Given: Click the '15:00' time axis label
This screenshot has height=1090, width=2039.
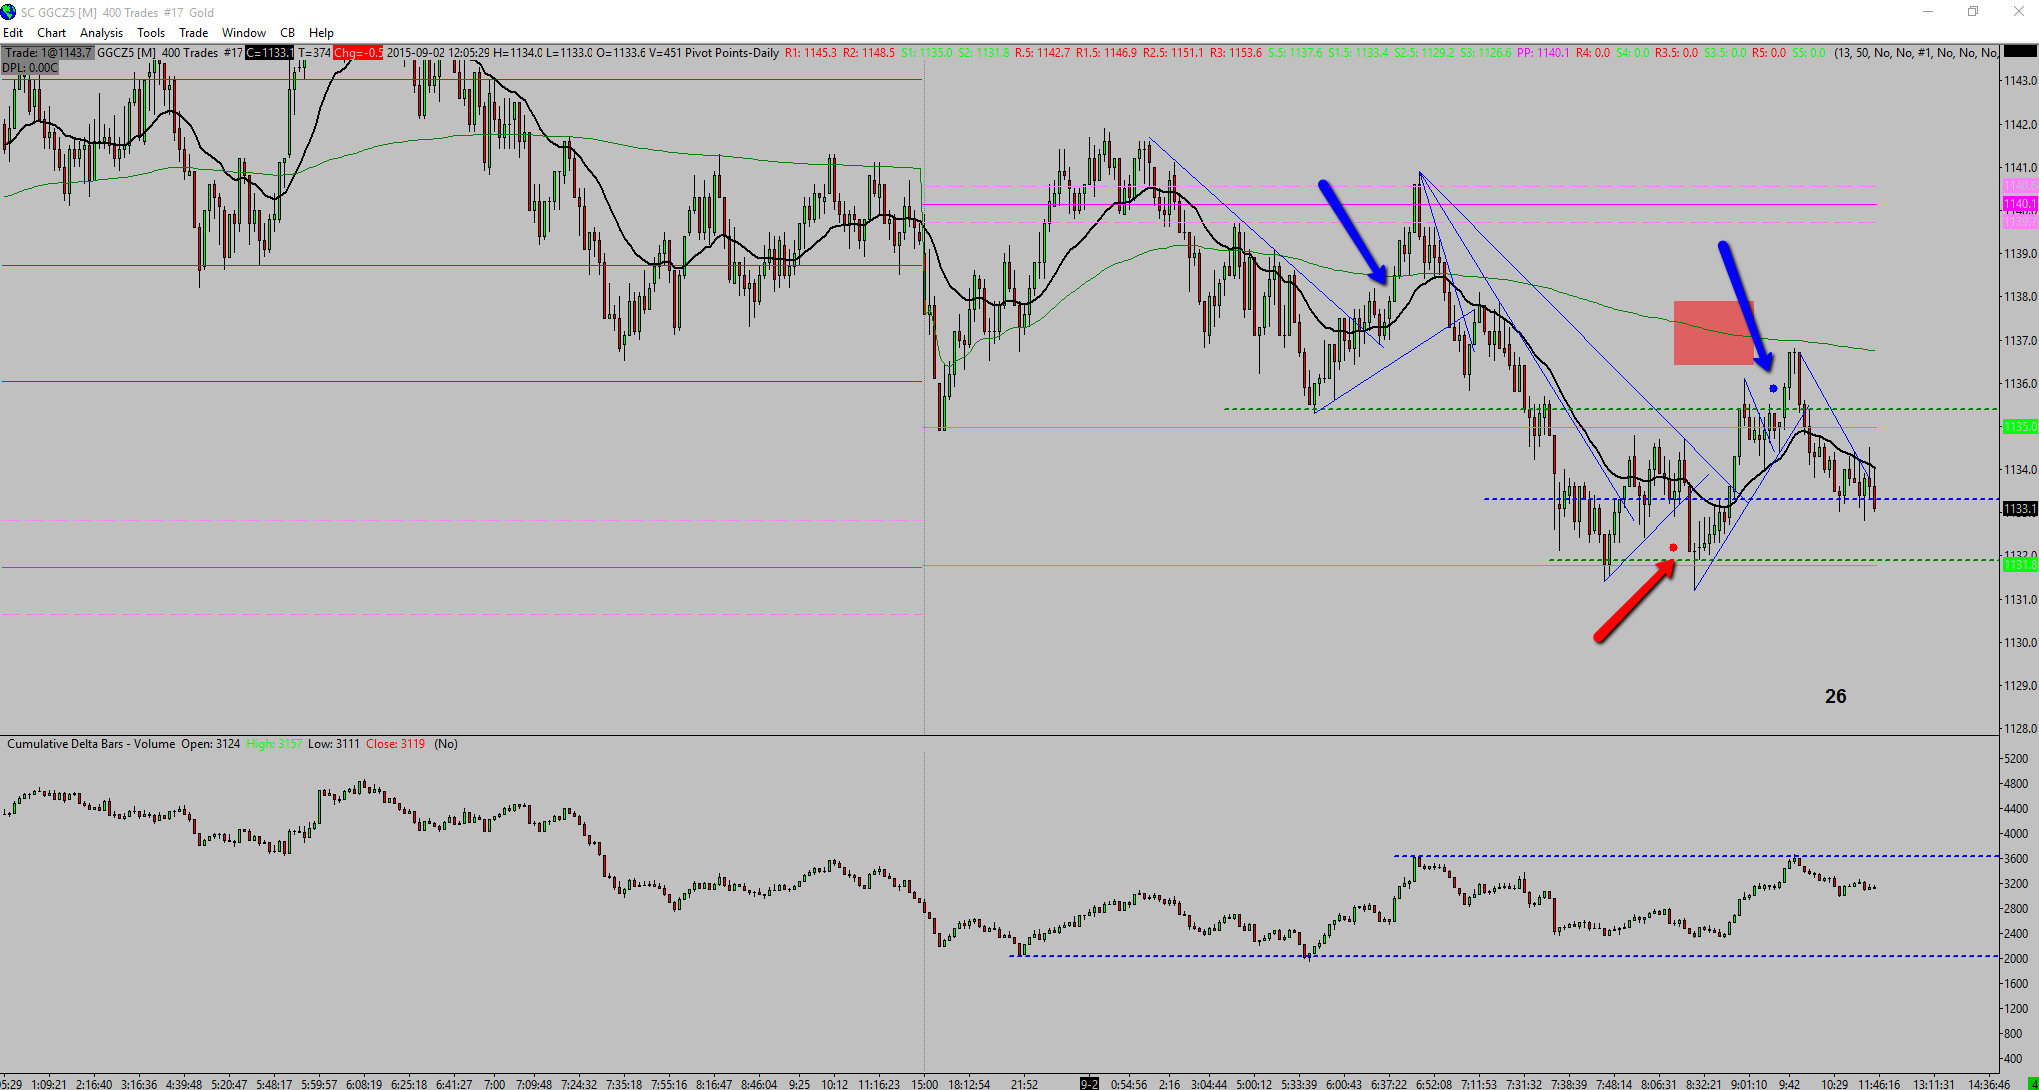Looking at the screenshot, I should (x=925, y=1084).
